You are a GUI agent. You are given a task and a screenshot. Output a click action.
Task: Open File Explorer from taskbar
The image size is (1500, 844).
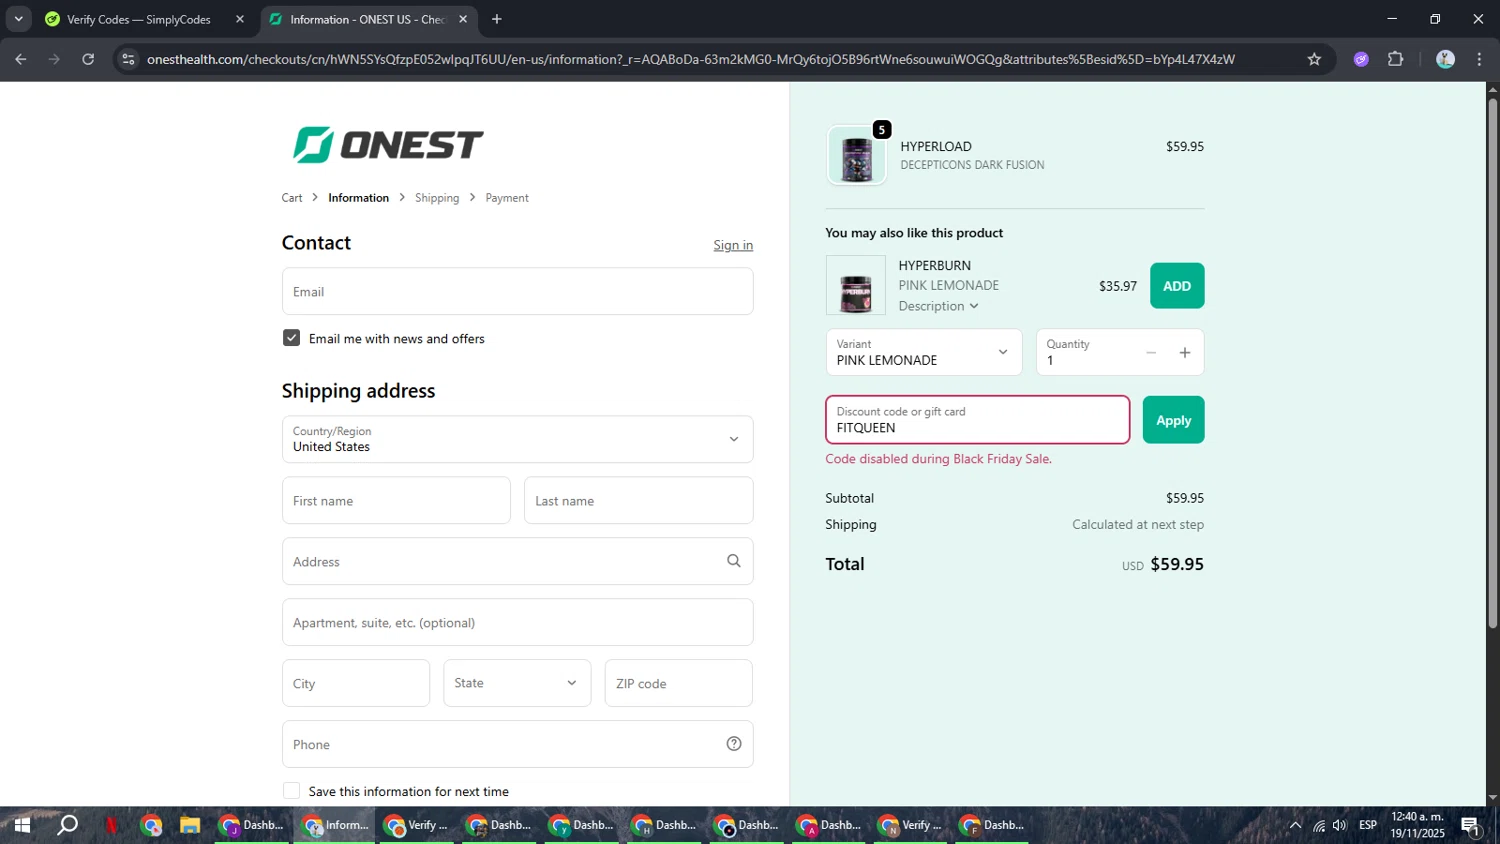(x=190, y=825)
